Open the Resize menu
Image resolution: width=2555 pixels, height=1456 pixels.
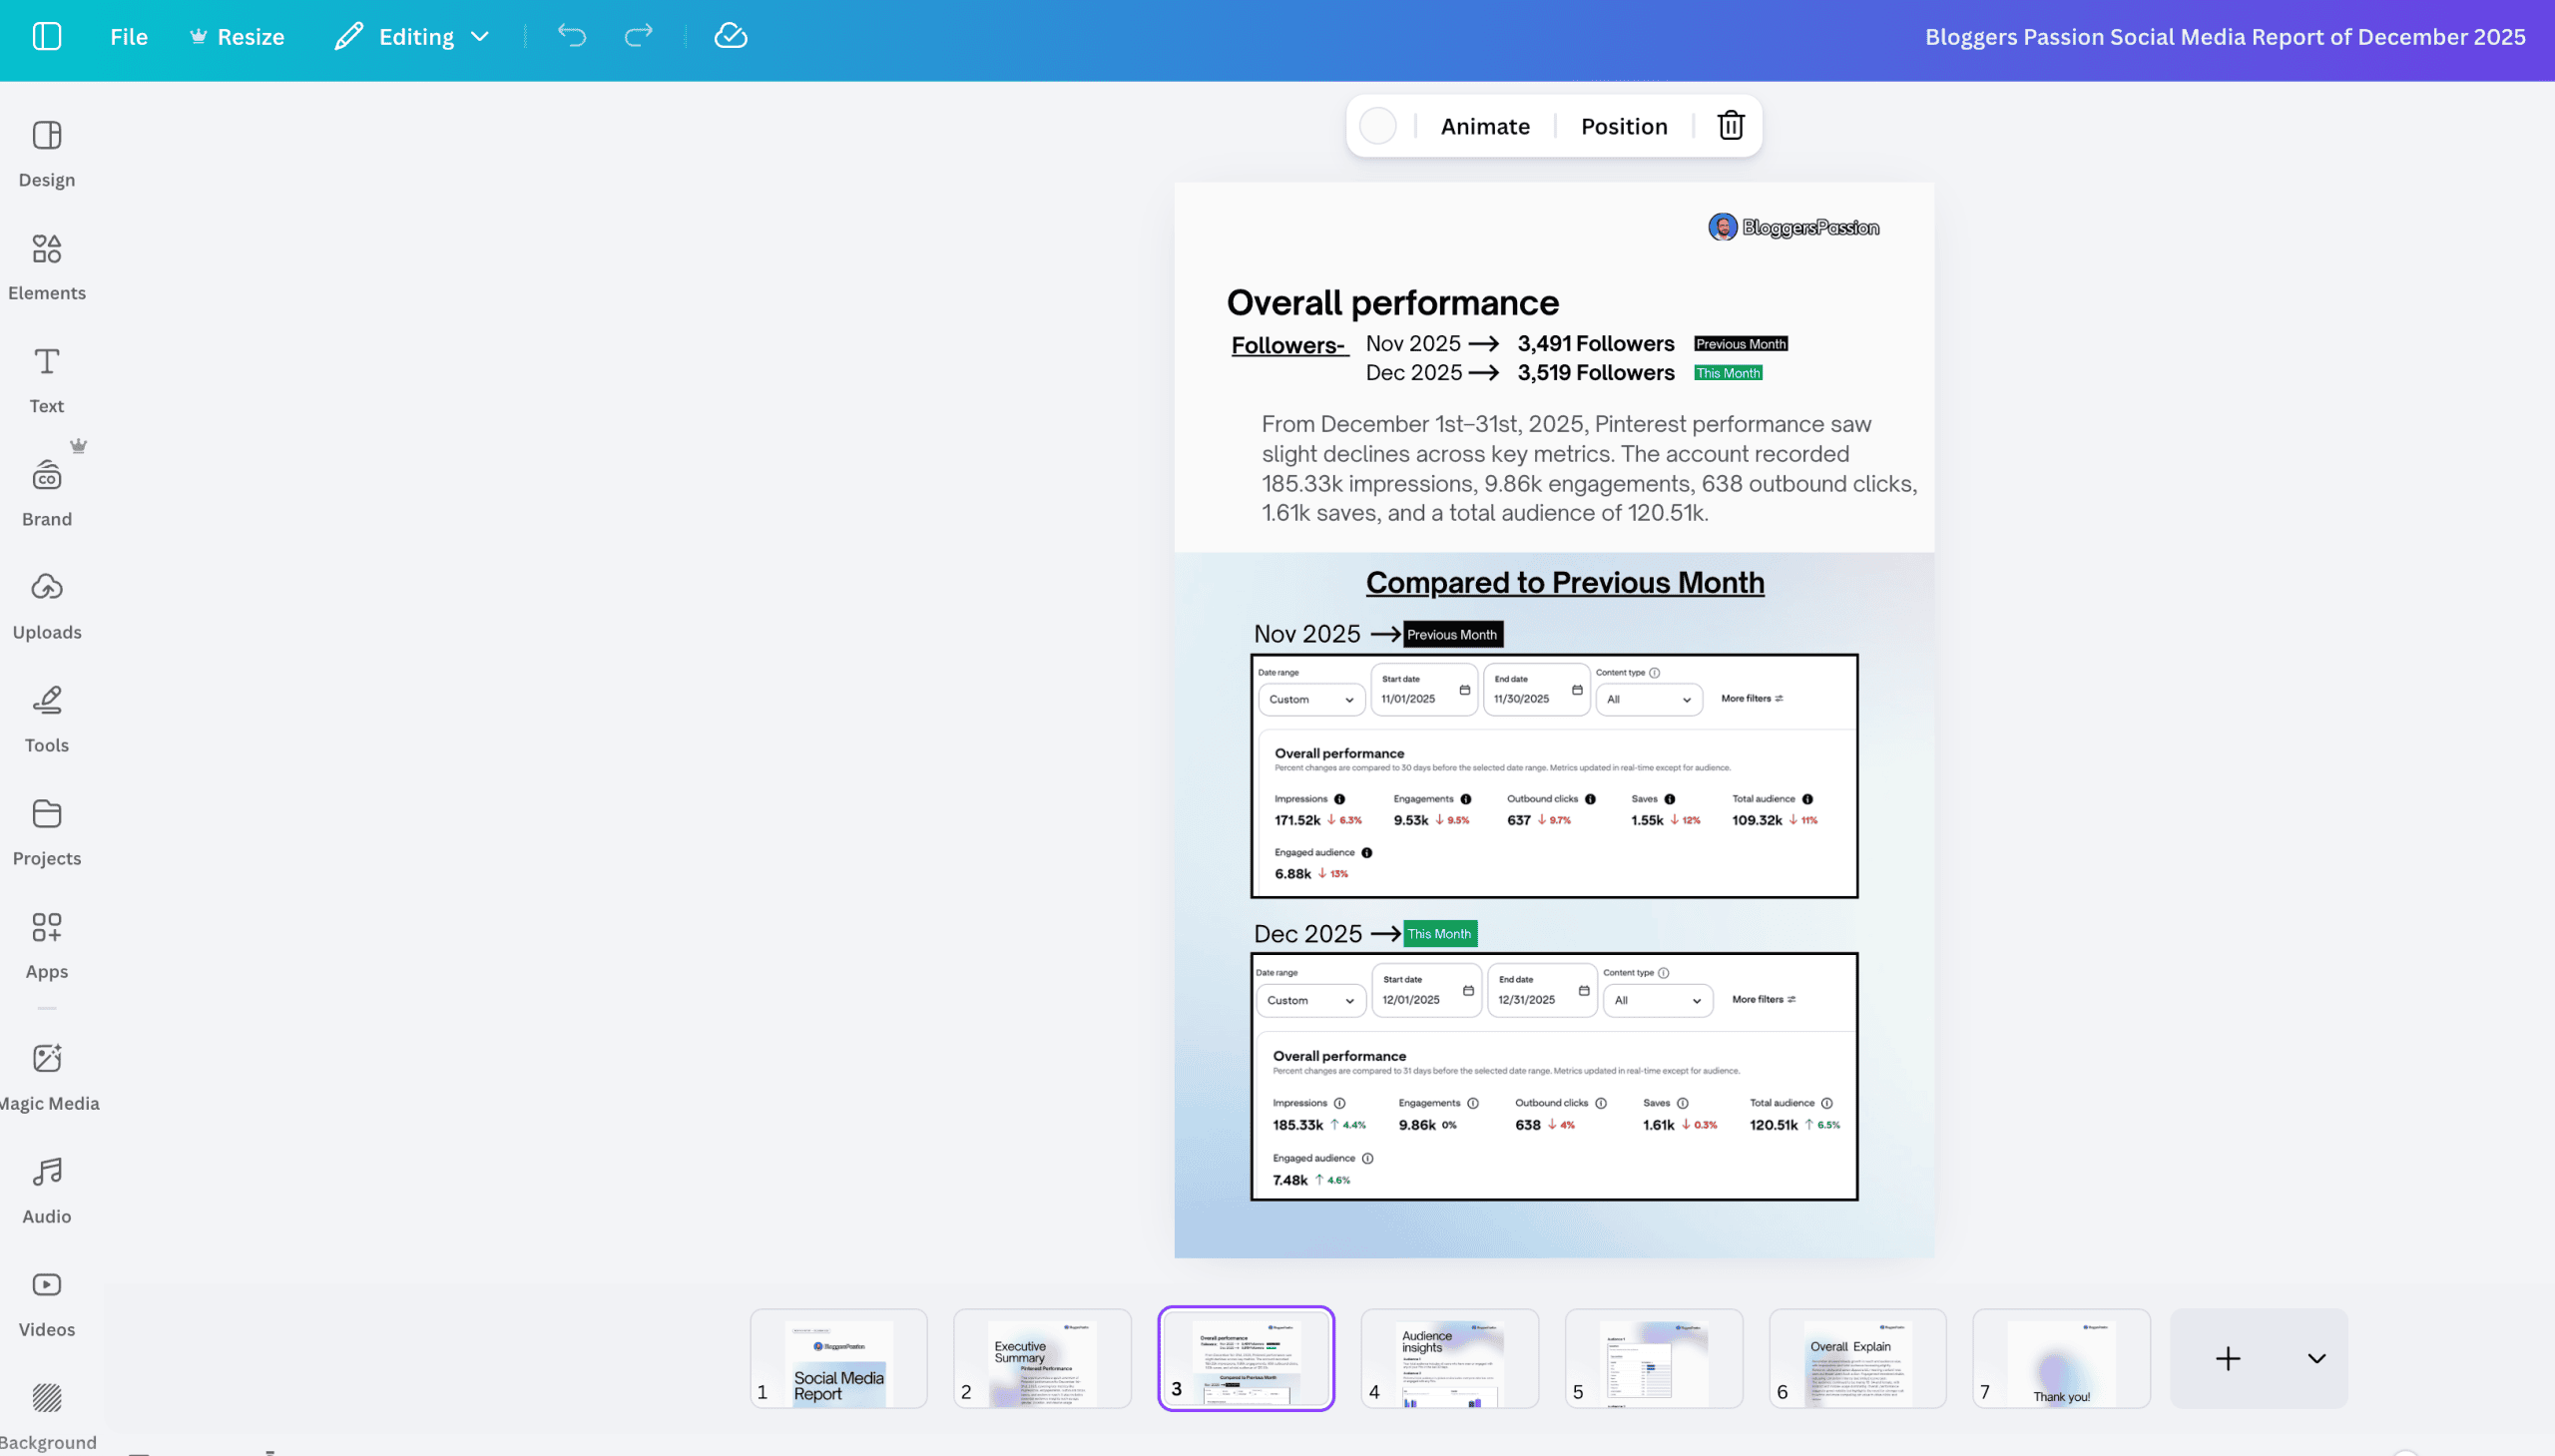(237, 37)
